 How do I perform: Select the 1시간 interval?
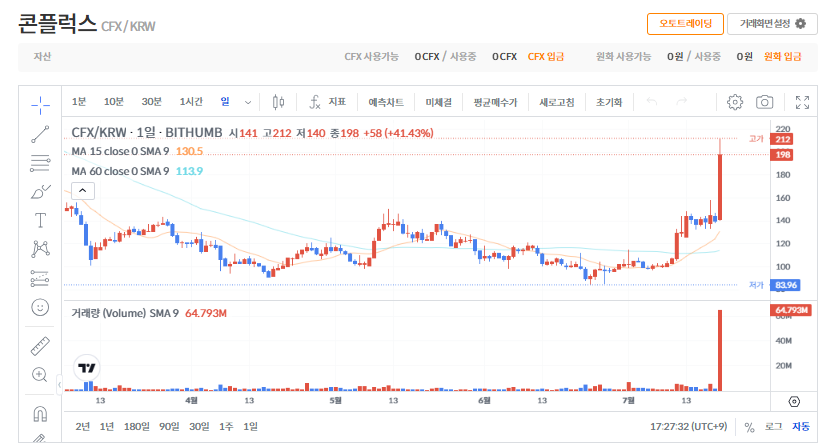point(191,102)
